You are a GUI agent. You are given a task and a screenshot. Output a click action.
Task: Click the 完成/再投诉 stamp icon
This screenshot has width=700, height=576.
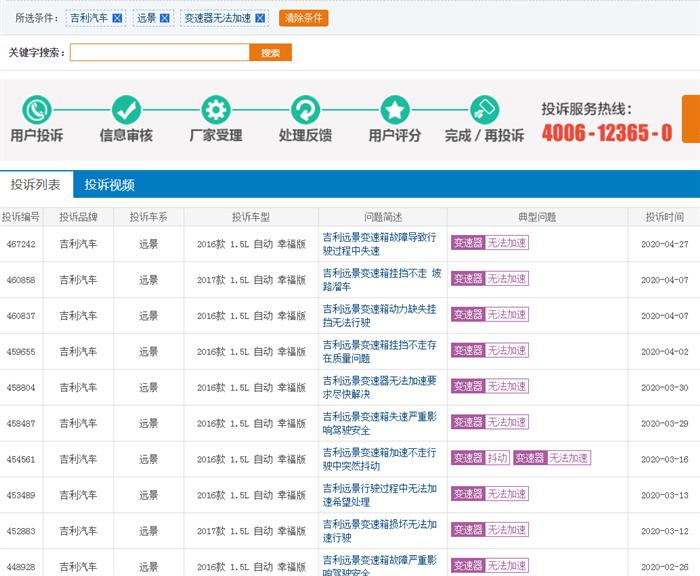point(485,110)
